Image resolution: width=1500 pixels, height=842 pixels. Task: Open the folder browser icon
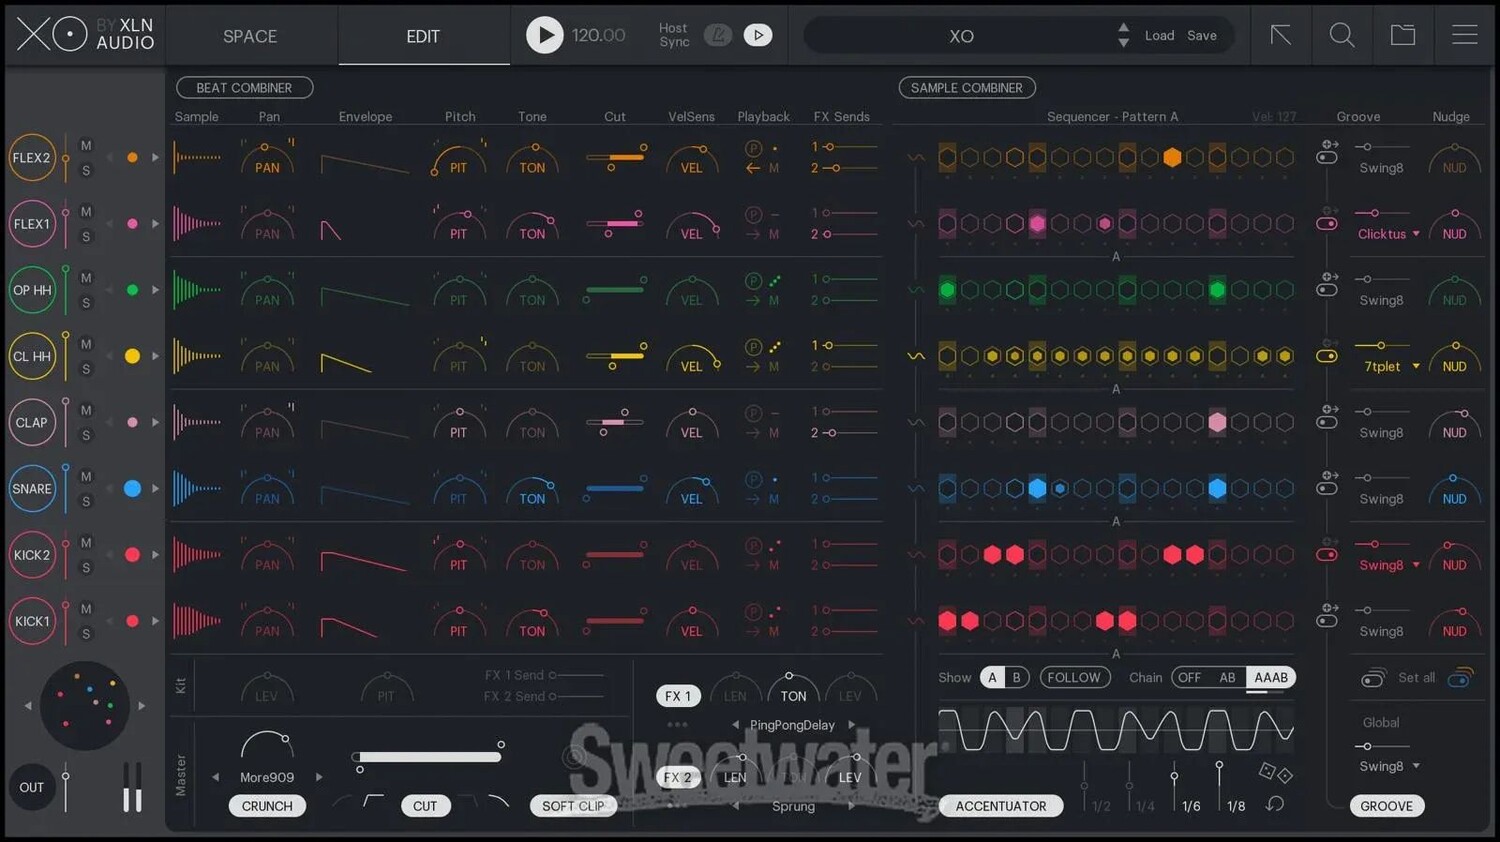pos(1403,36)
